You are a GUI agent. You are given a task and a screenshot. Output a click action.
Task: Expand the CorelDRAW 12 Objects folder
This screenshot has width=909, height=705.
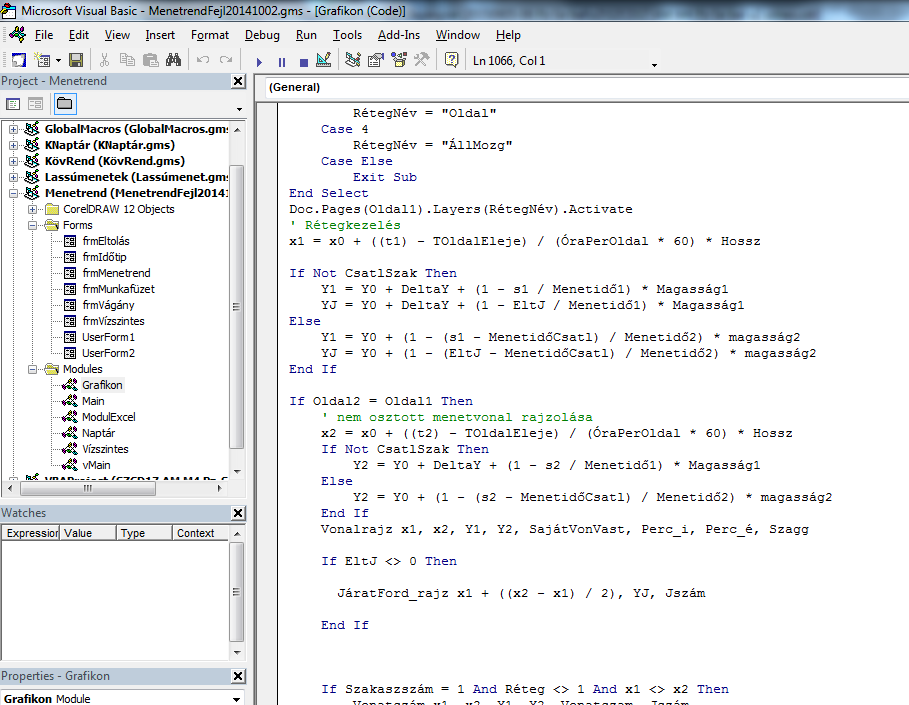pyautogui.click(x=32, y=209)
